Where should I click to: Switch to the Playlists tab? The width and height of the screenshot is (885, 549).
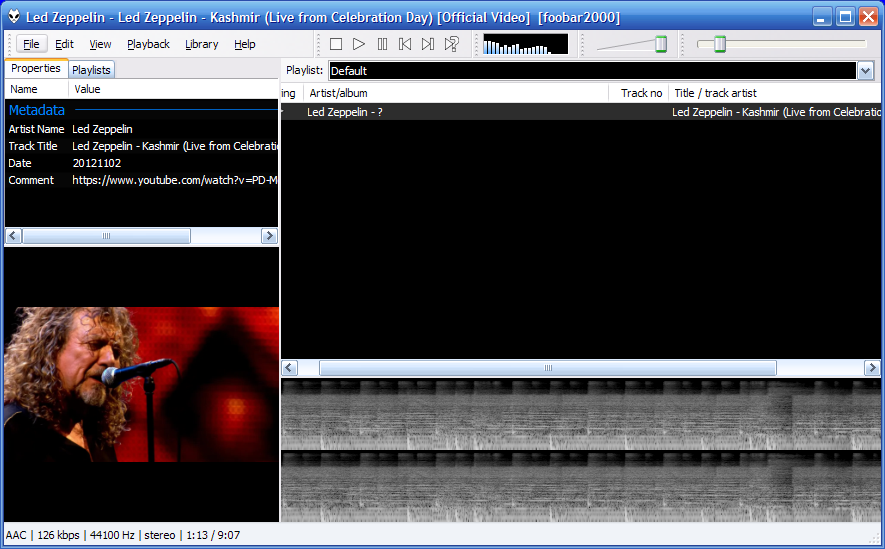pos(91,70)
